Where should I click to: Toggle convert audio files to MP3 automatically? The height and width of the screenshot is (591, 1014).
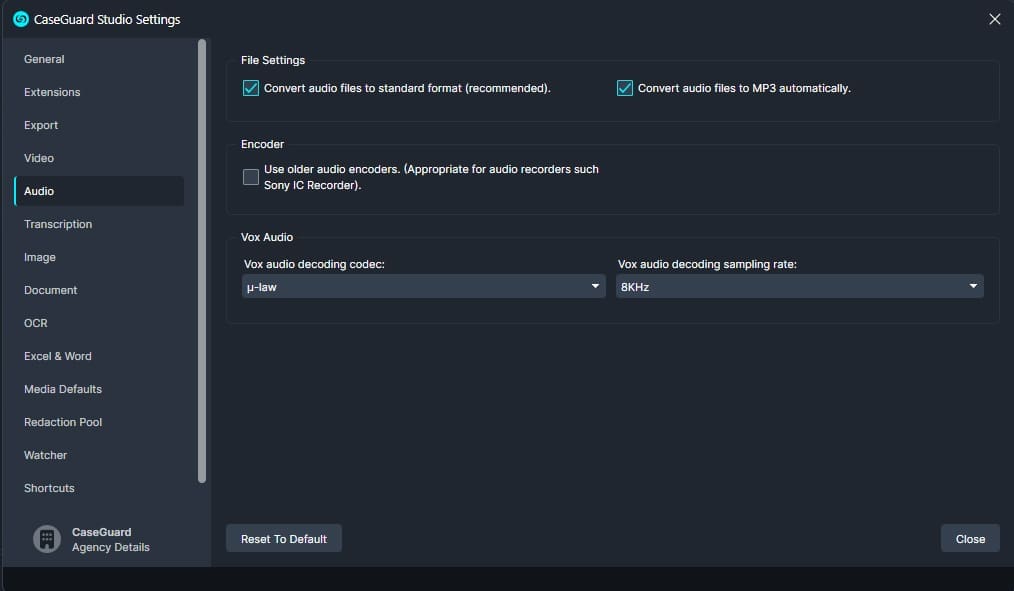point(625,88)
